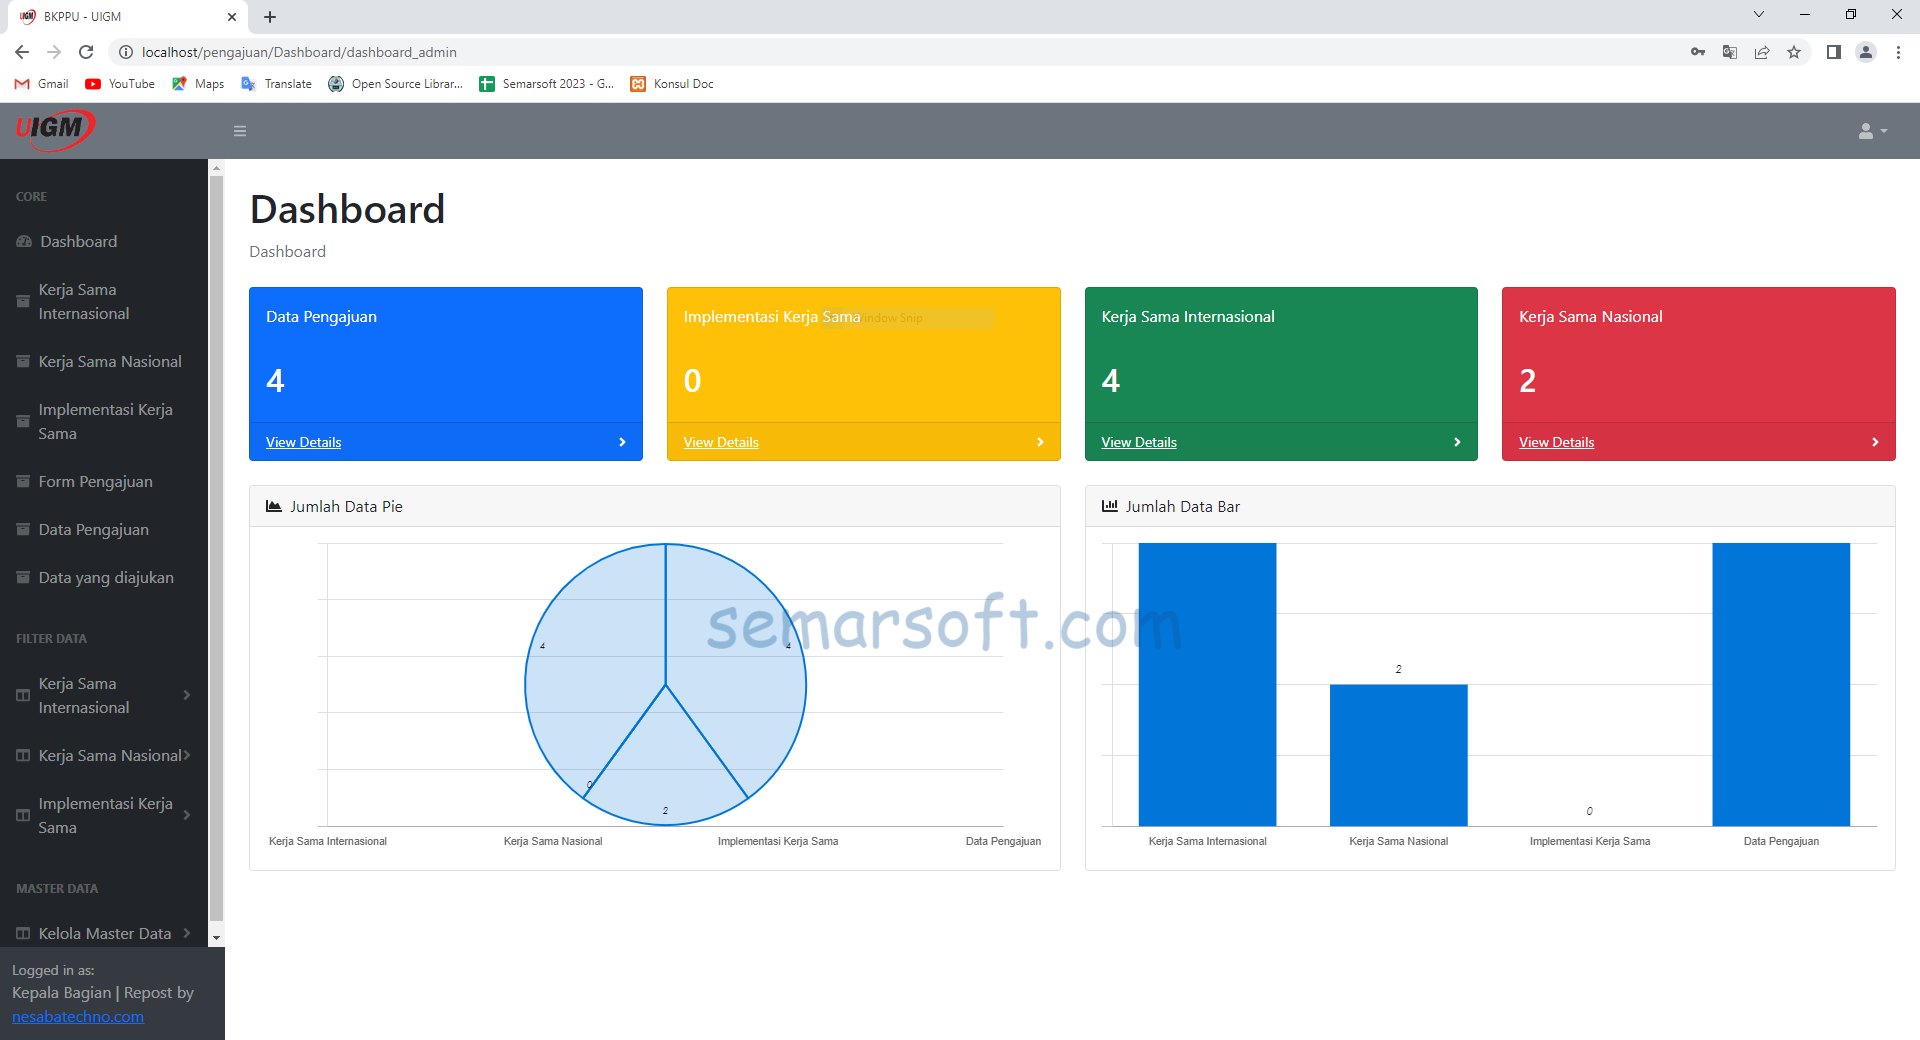This screenshot has height=1040, width=1920.
Task: Open the password key icon
Action: point(1697,52)
